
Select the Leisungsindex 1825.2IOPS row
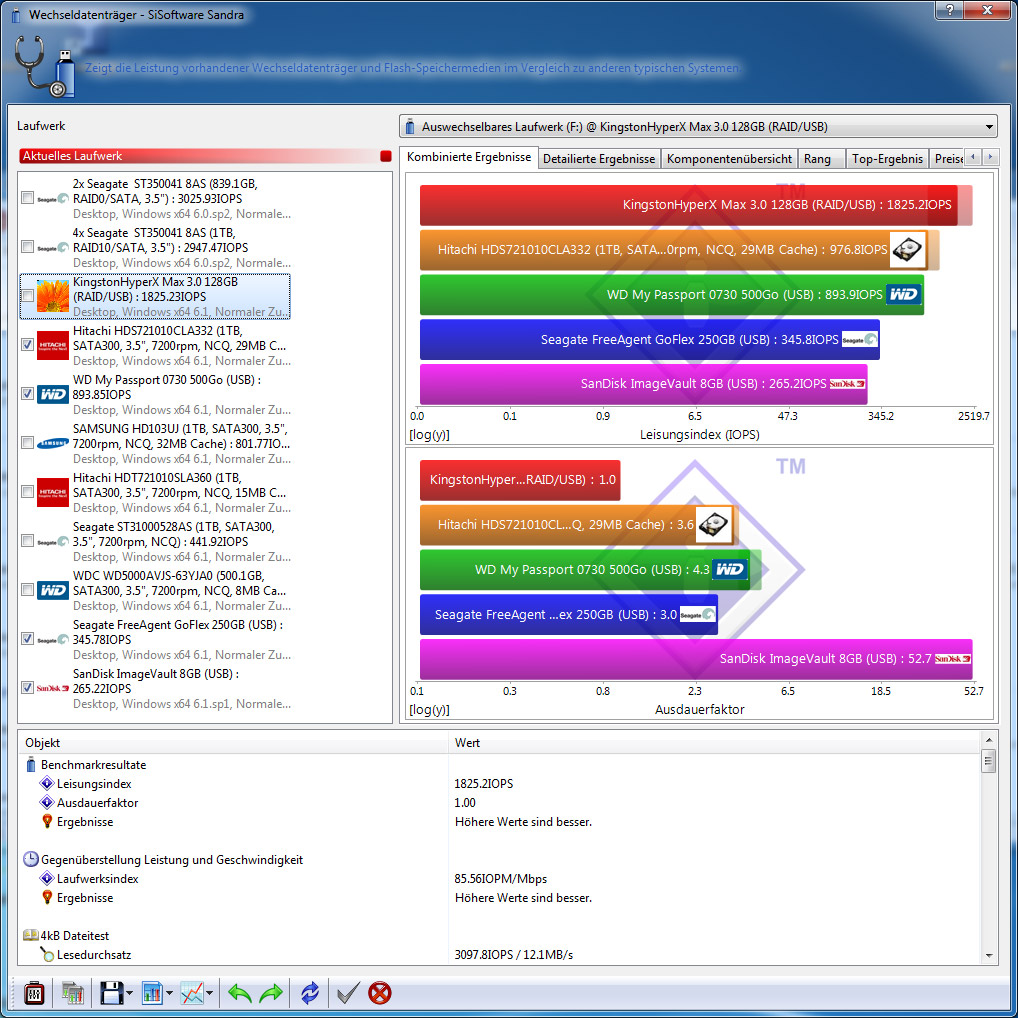500,784
